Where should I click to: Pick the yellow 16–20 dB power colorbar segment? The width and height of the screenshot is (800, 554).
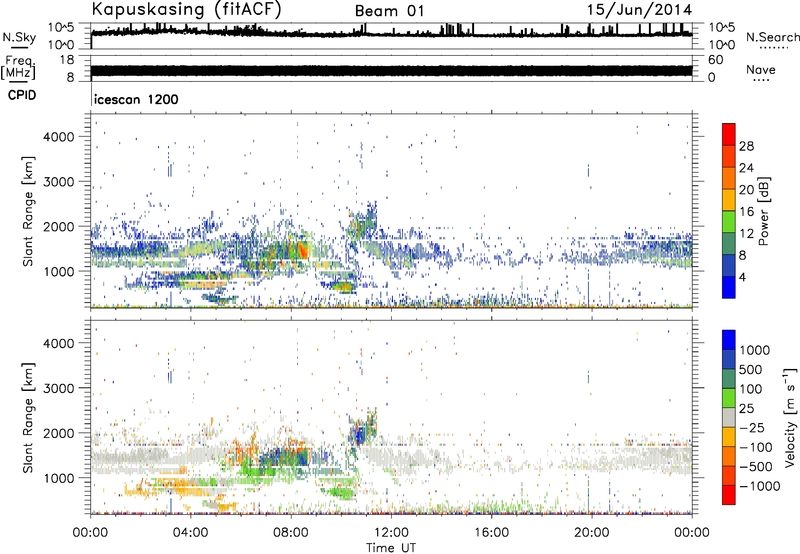(729, 200)
